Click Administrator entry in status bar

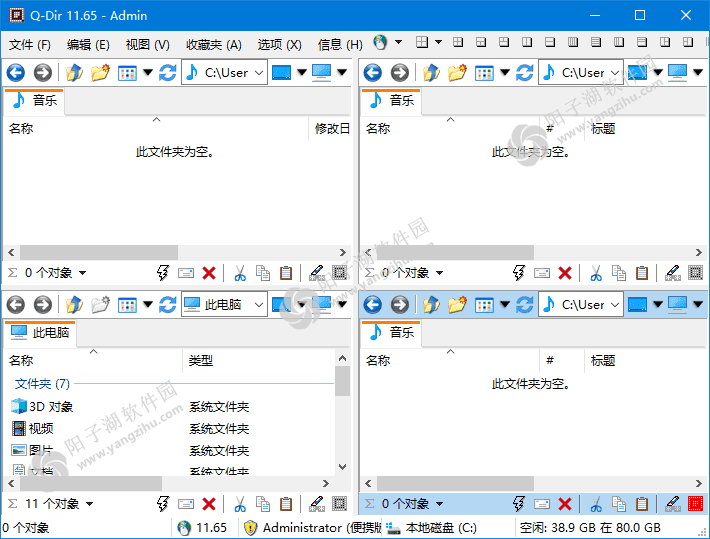coord(312,528)
